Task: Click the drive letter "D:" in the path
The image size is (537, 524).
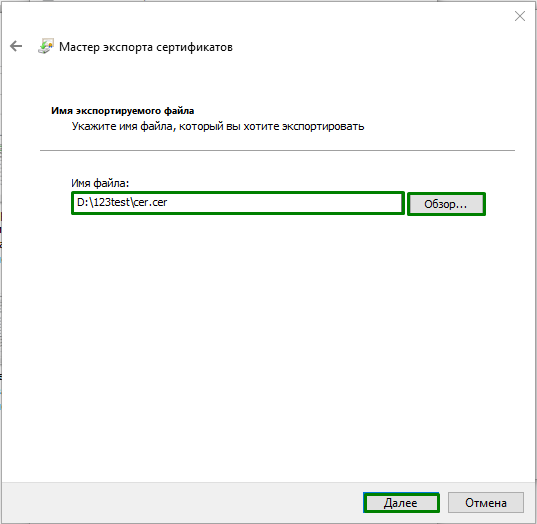Action: pos(83,202)
